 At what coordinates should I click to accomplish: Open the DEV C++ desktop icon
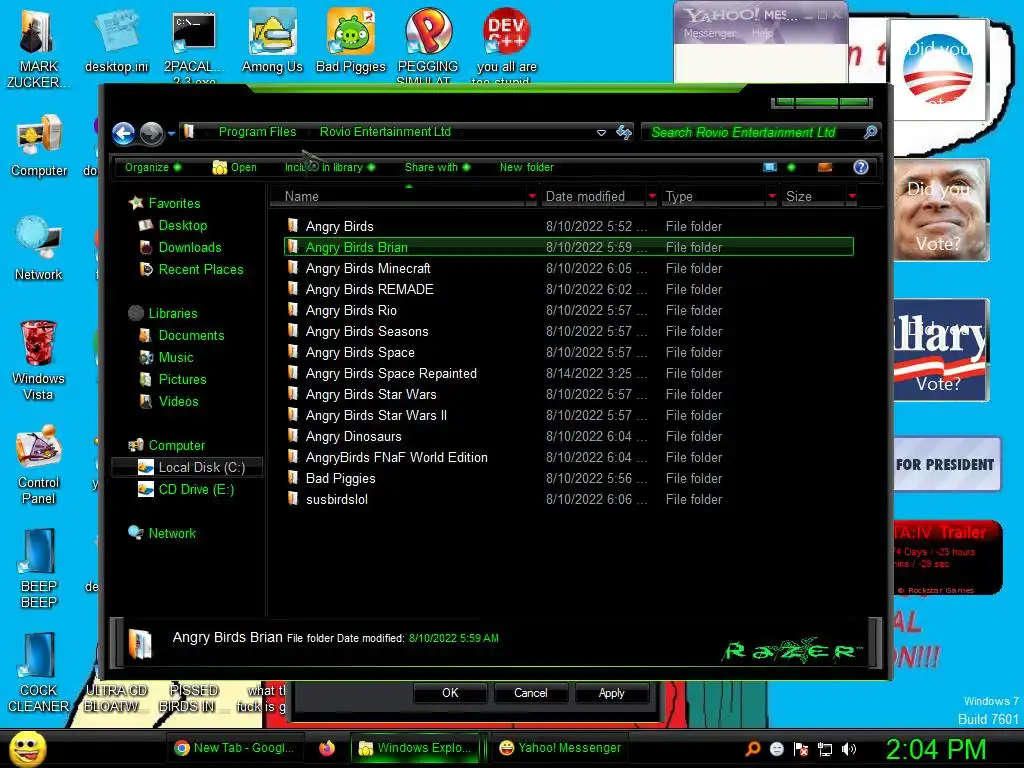[x=506, y=42]
